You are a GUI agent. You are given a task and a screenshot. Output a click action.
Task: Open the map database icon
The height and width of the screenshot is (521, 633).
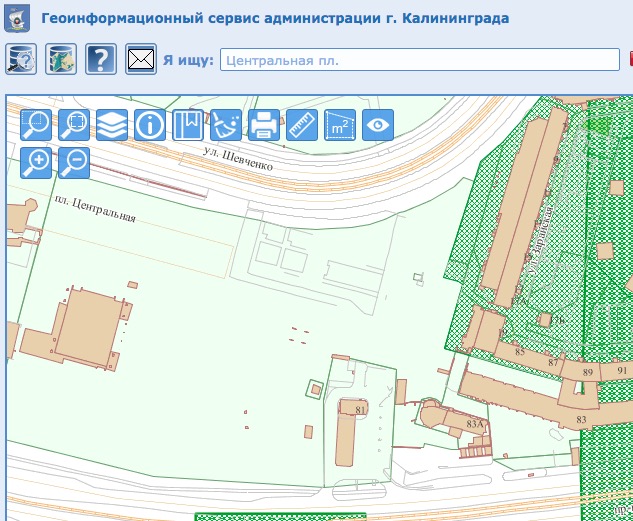(x=61, y=59)
